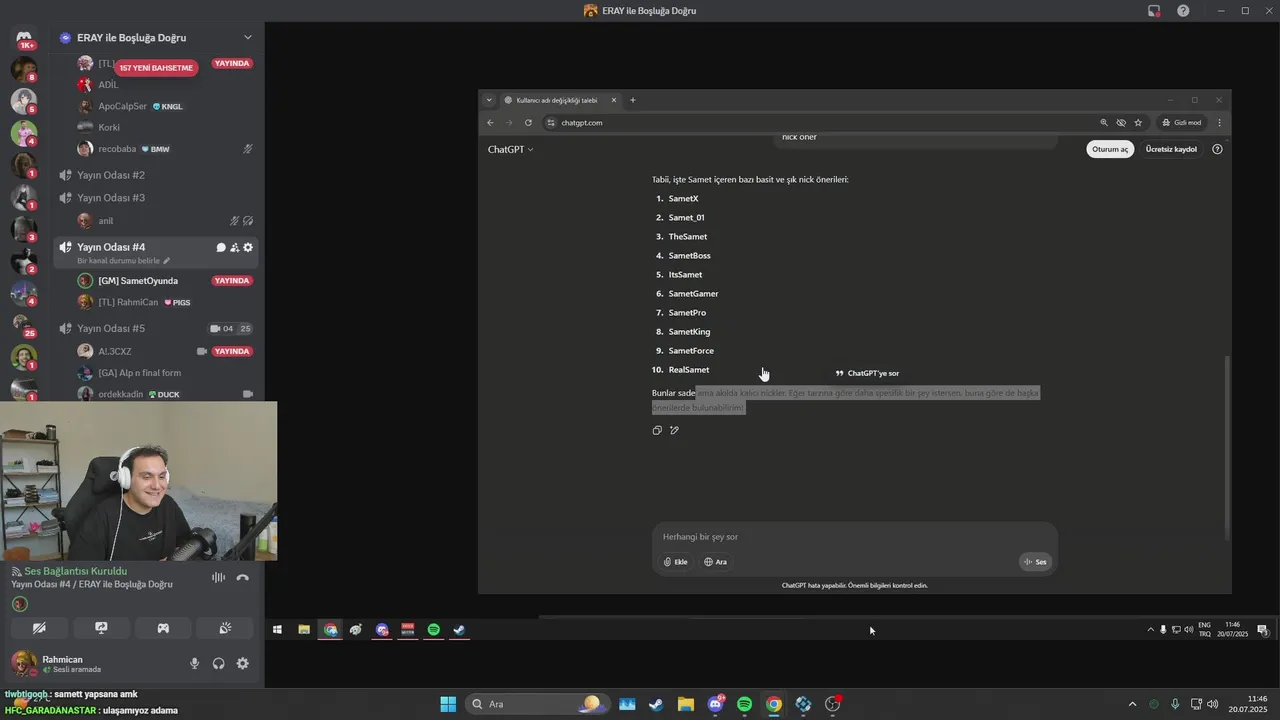Image resolution: width=1280 pixels, height=720 pixels.
Task: Open Chrome three-dot menu in stream
Action: 1219,123
